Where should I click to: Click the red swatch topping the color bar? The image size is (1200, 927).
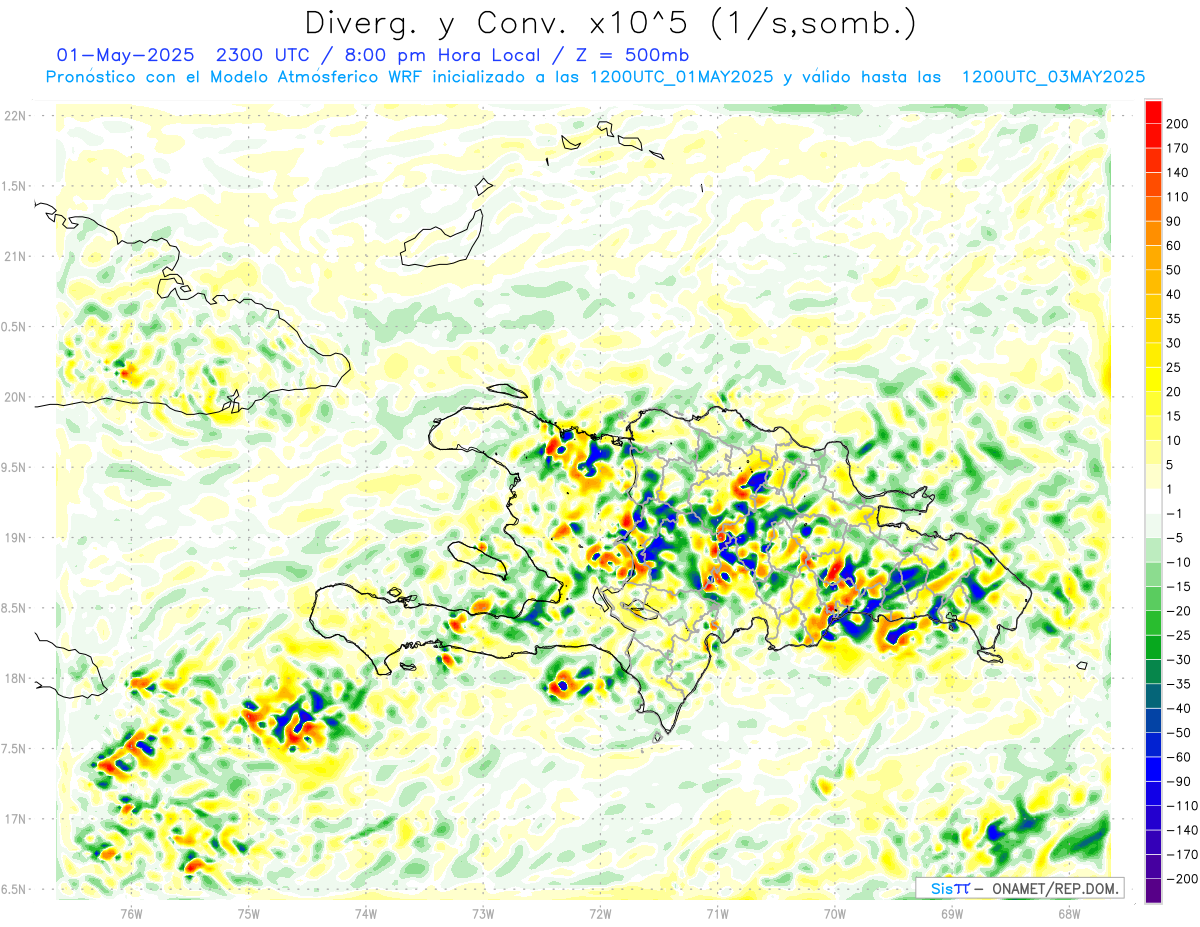1153,111
